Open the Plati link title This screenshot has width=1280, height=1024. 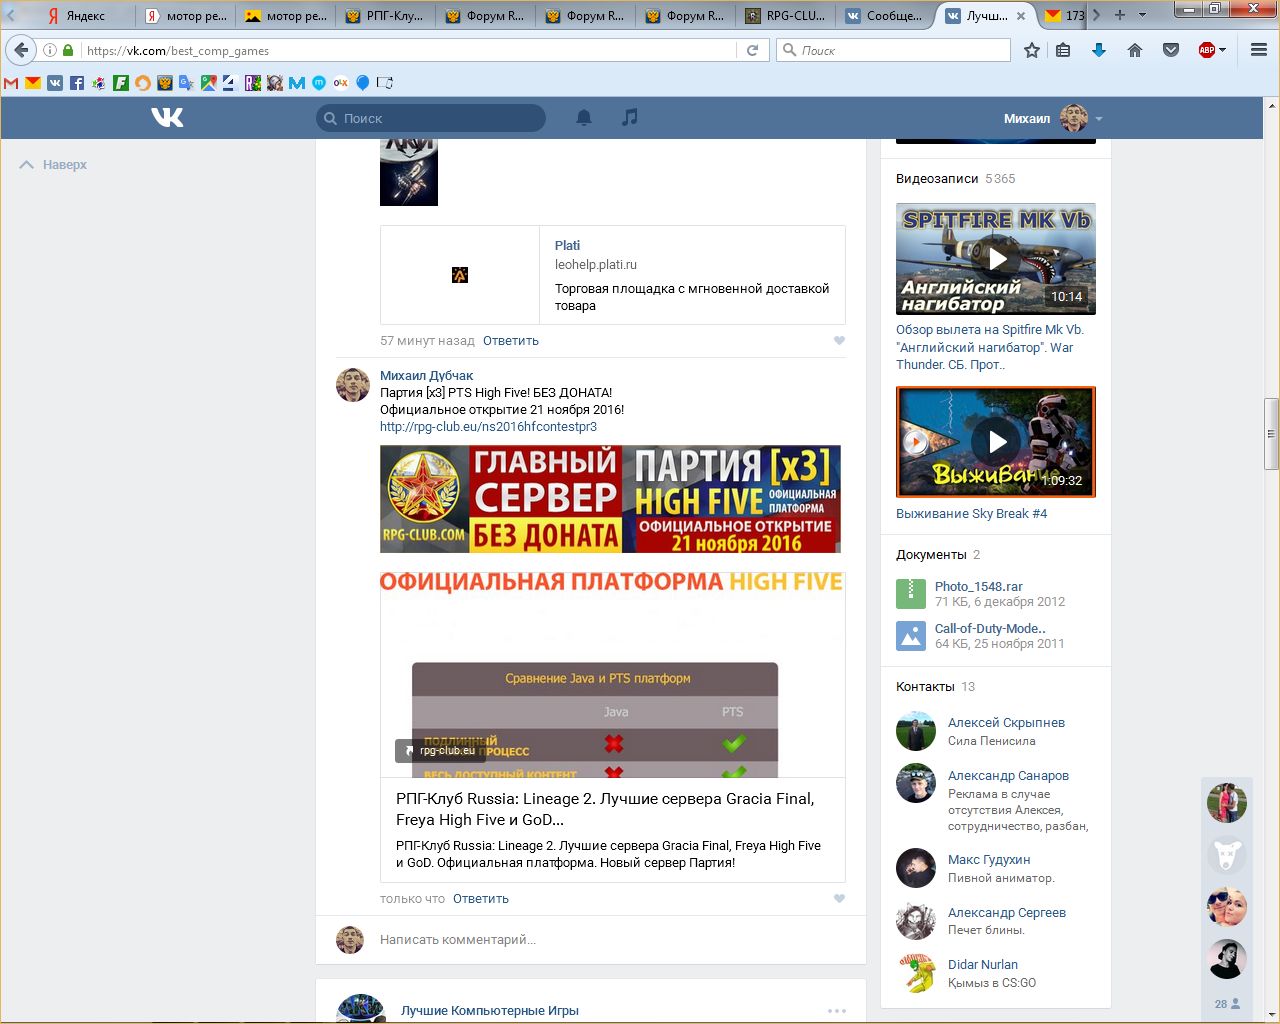pyautogui.click(x=567, y=246)
